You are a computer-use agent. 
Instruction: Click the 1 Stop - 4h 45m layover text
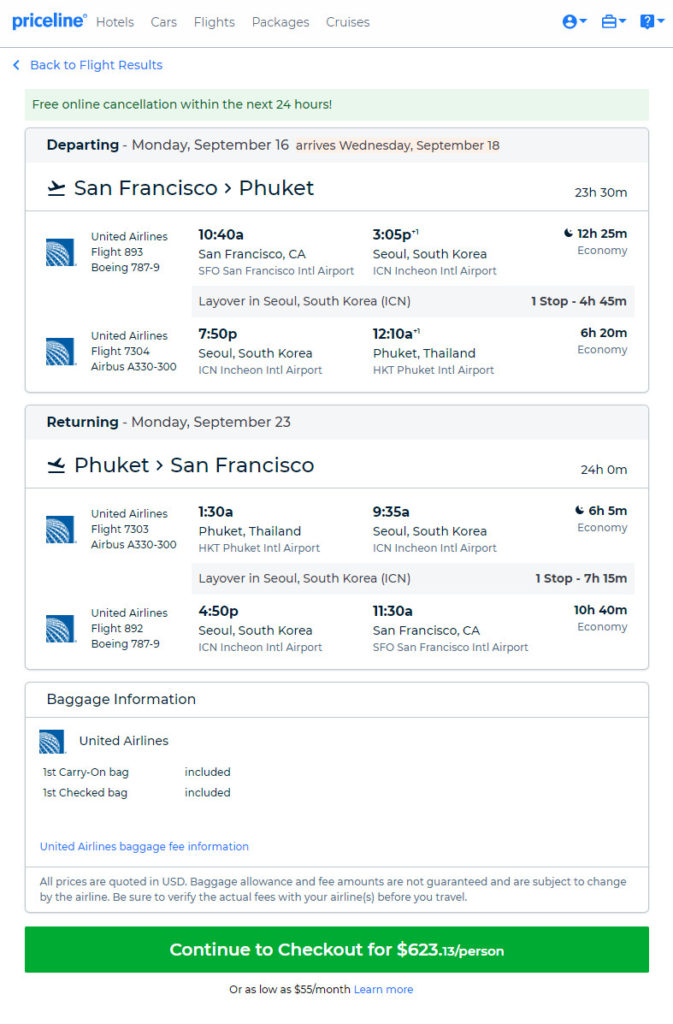click(578, 301)
